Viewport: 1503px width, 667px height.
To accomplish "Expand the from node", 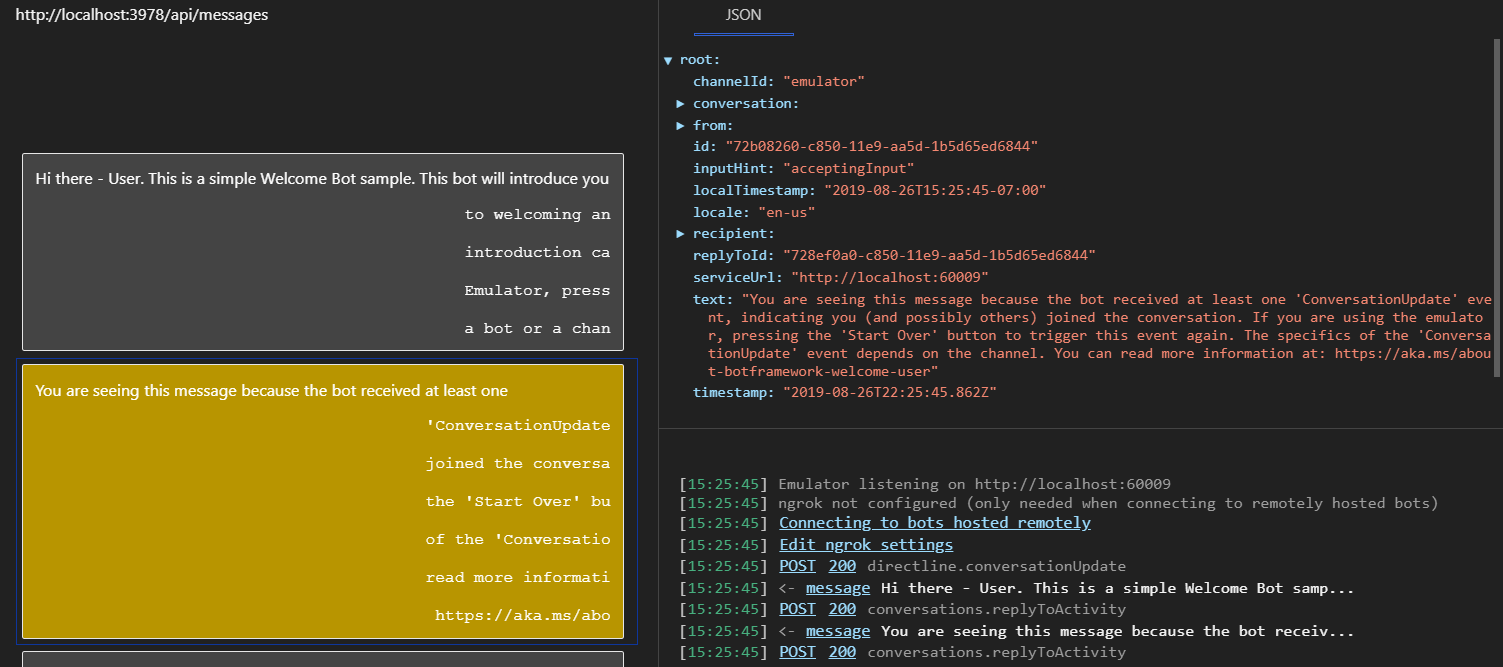I will (680, 125).
